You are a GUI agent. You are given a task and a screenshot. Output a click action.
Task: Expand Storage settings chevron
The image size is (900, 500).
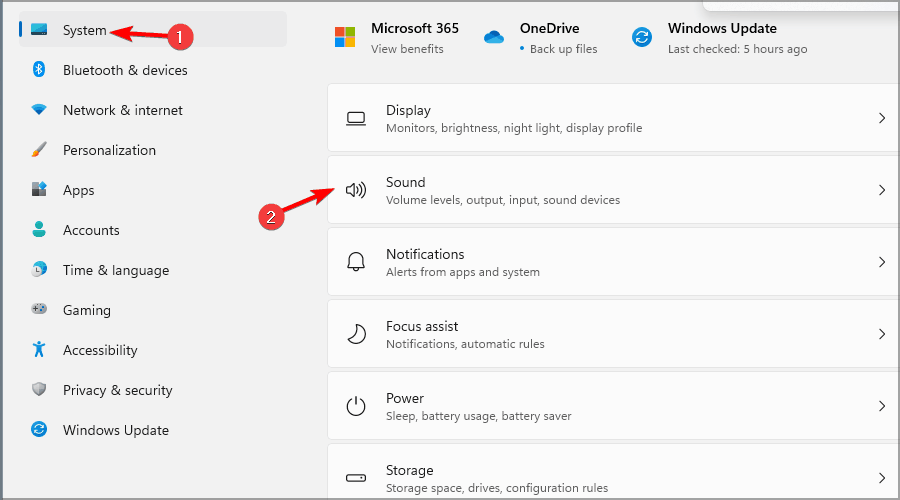click(x=882, y=478)
